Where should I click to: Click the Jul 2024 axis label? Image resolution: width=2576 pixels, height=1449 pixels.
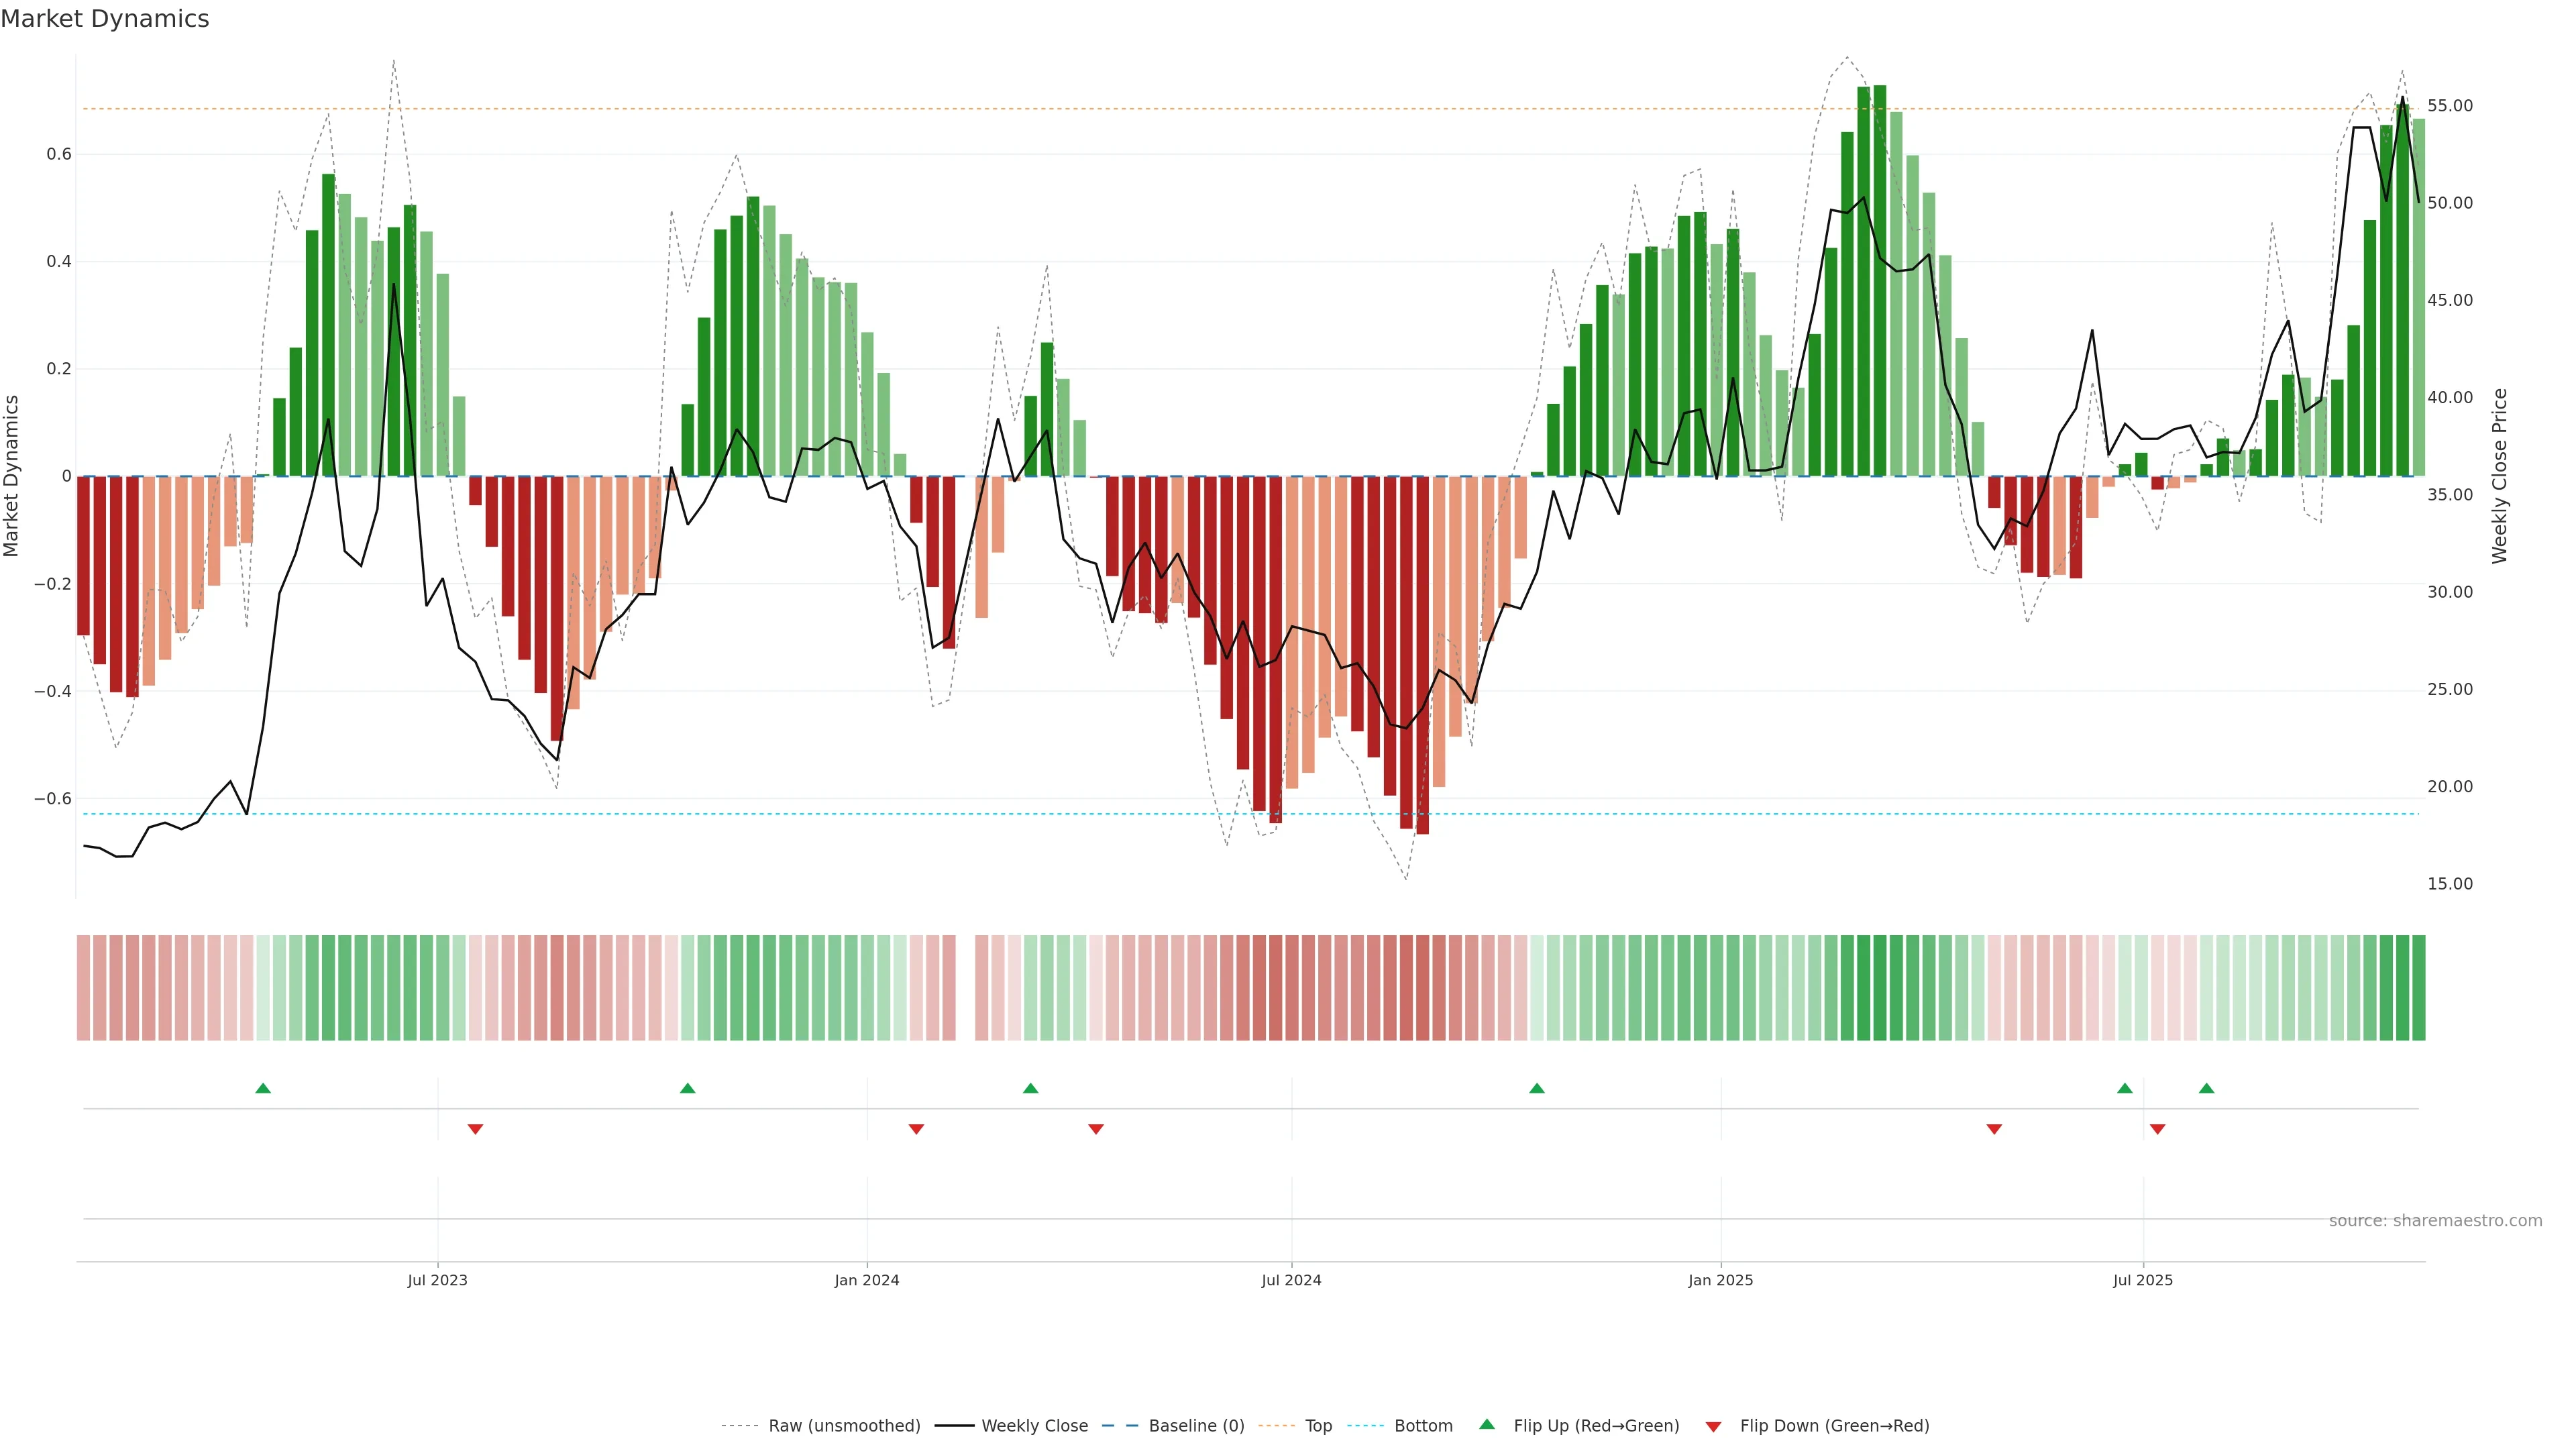coord(1291,1280)
